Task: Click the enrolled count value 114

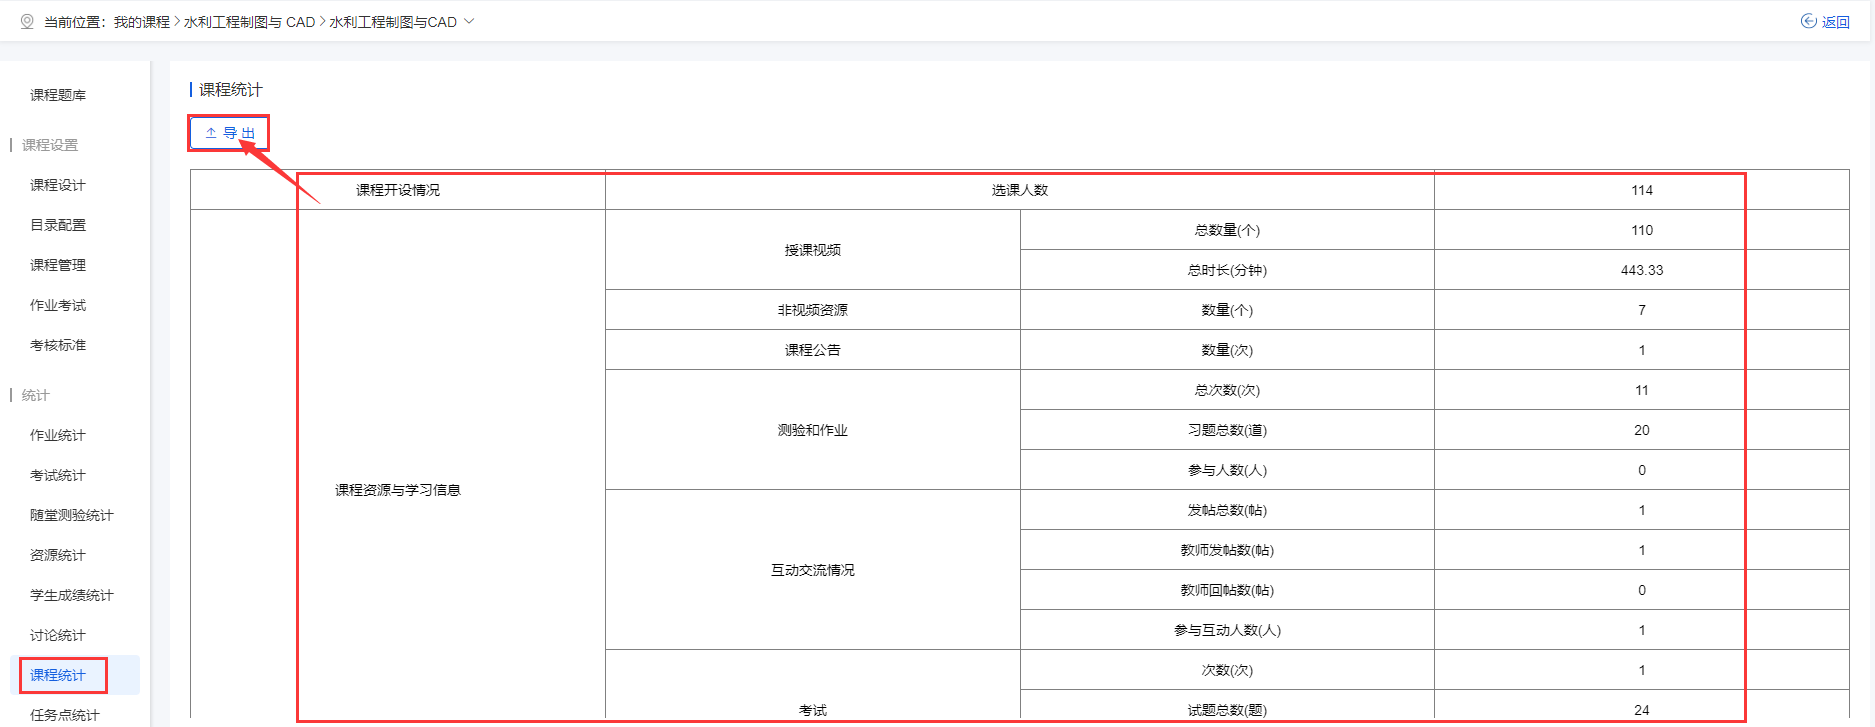Action: [1642, 190]
